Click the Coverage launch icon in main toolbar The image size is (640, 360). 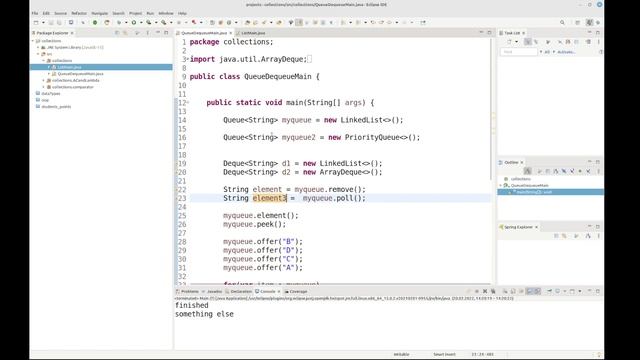click(149, 22)
